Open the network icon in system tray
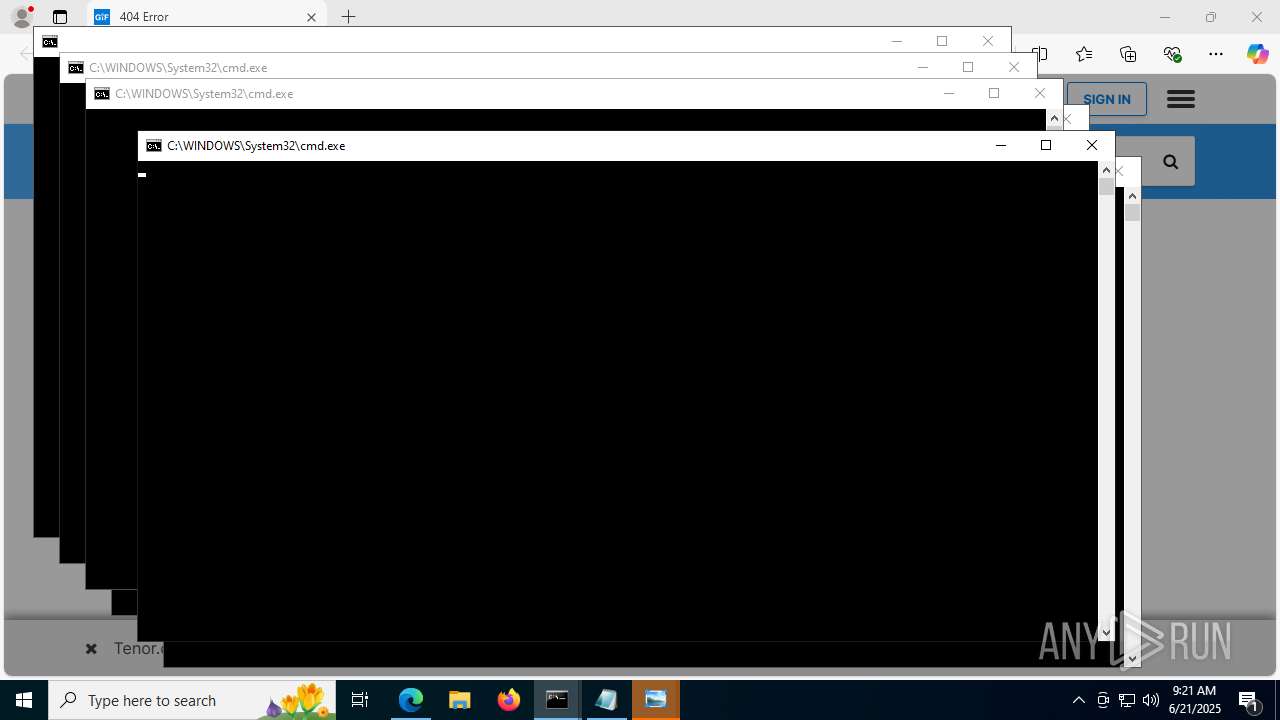Viewport: 1280px width, 720px height. (x=1127, y=700)
